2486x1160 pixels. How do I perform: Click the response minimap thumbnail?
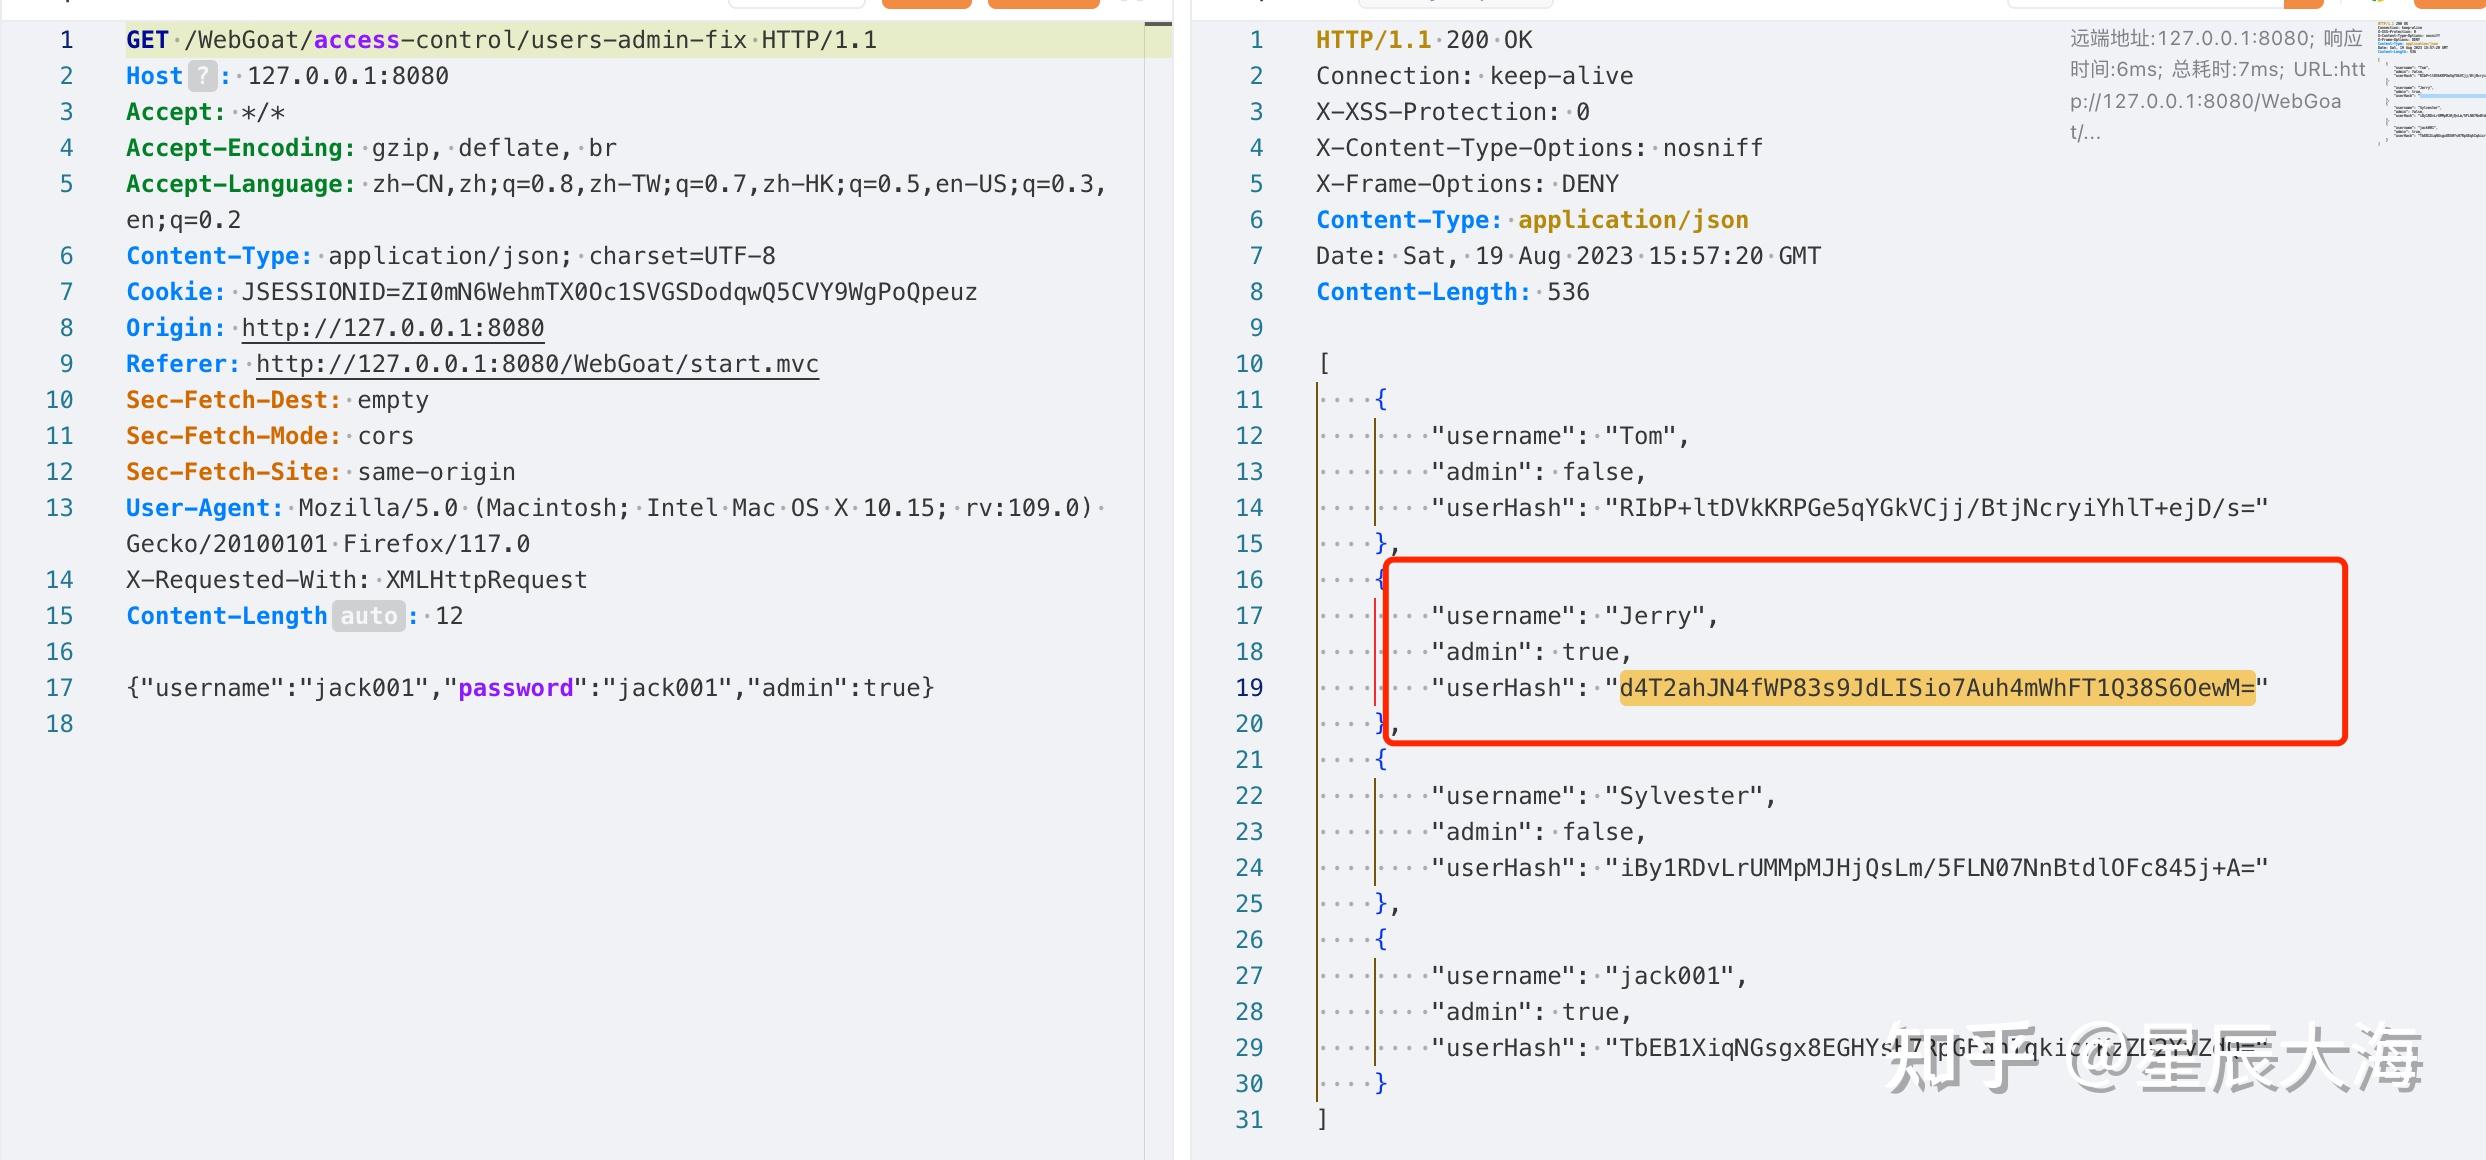(x=2430, y=85)
